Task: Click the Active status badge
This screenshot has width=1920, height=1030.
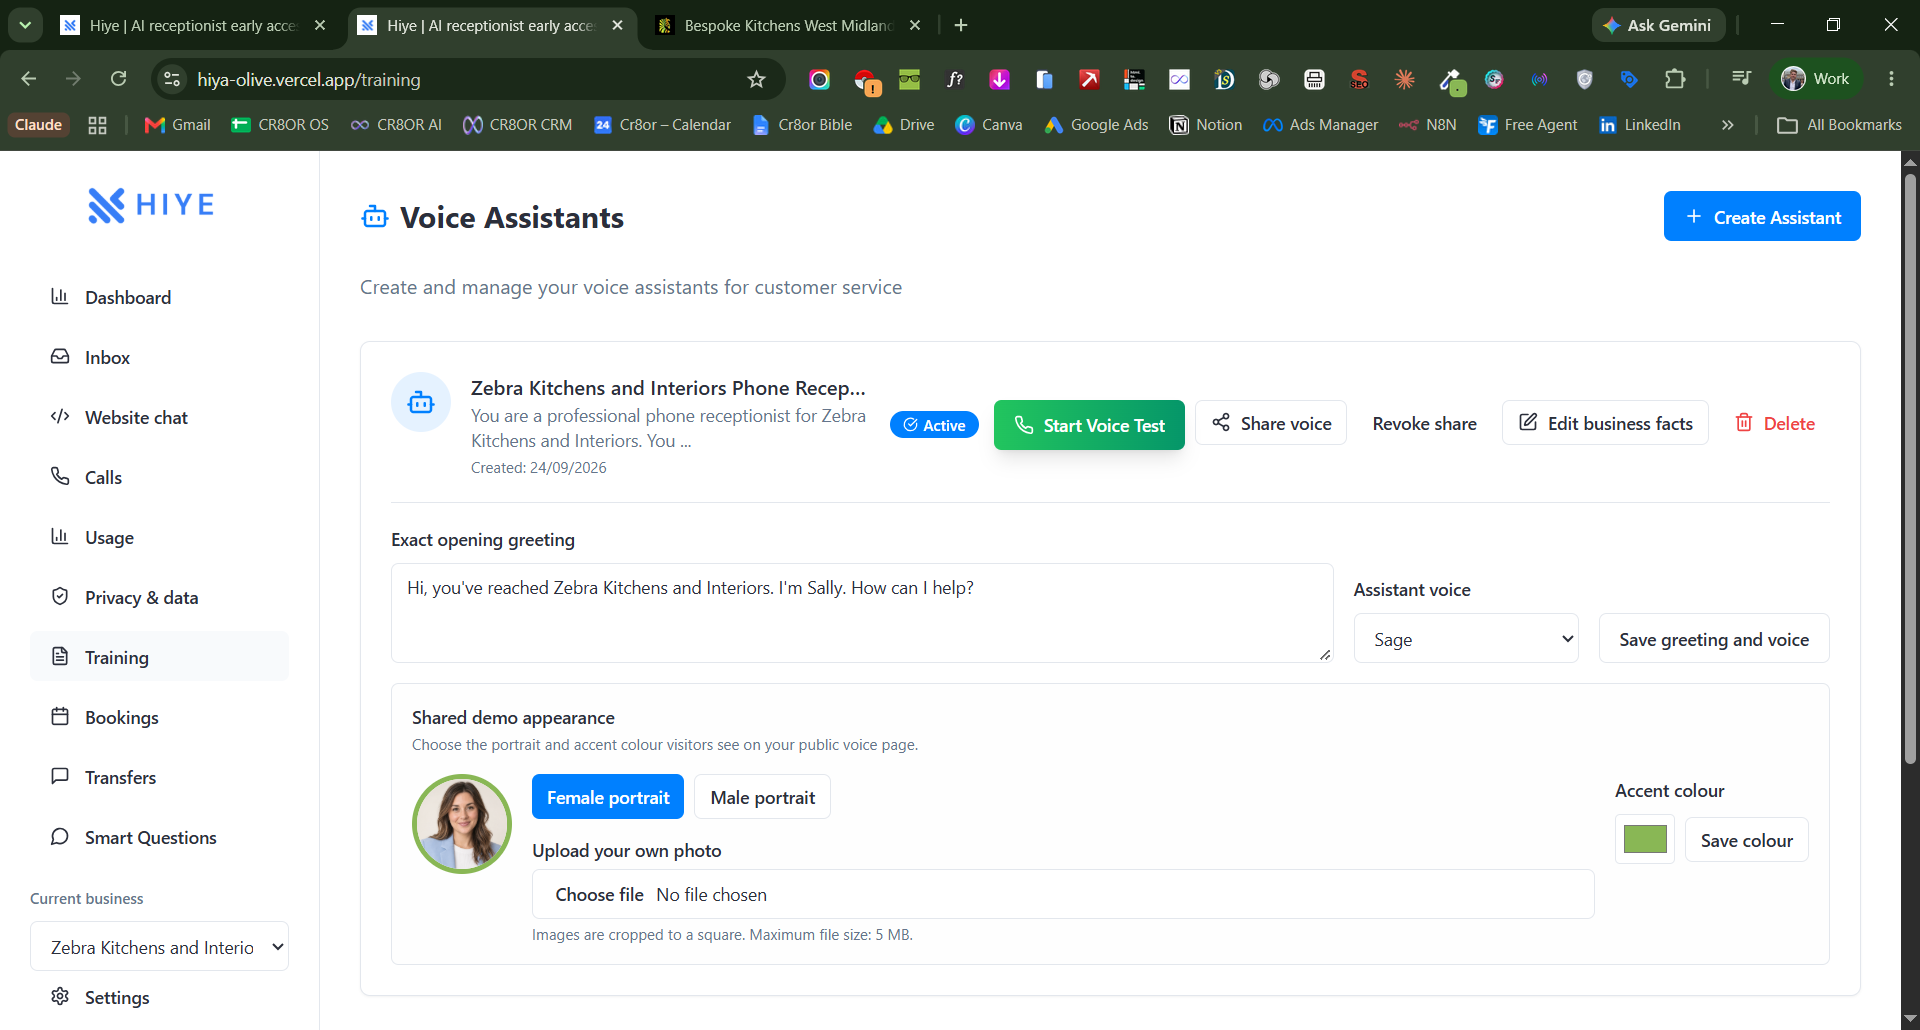Action: tap(934, 425)
